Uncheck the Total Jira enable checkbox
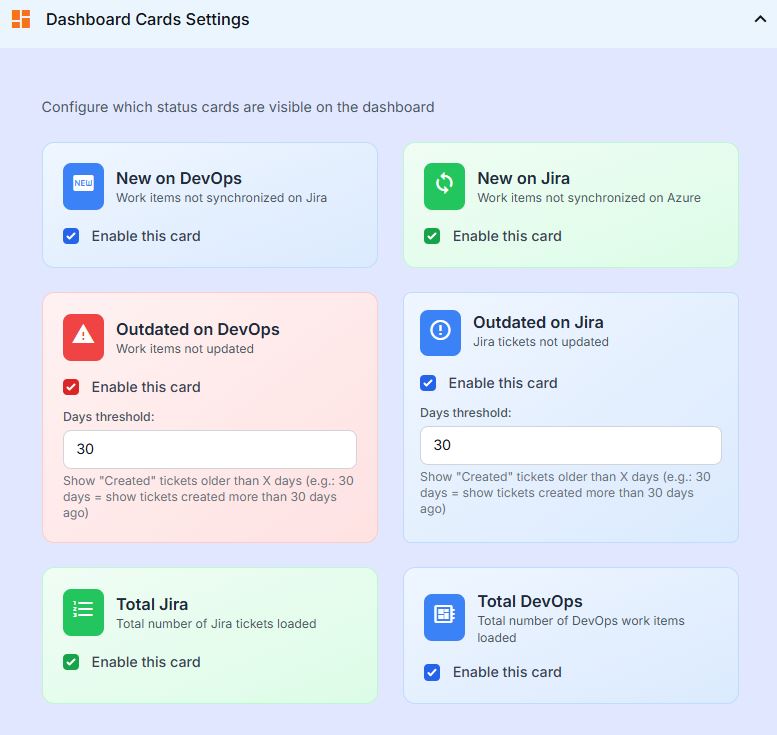This screenshot has width=777, height=735. (71, 662)
